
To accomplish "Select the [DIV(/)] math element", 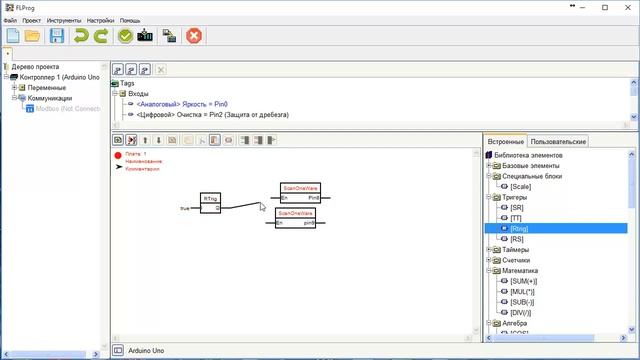I will 520,313.
